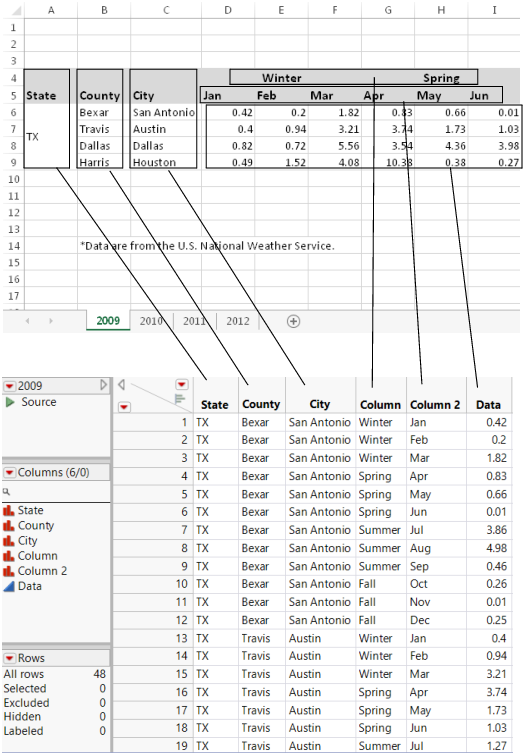Viewport: 524px width, 755px height.
Task: Select the Column 2 header in data table
Action: coord(435,405)
